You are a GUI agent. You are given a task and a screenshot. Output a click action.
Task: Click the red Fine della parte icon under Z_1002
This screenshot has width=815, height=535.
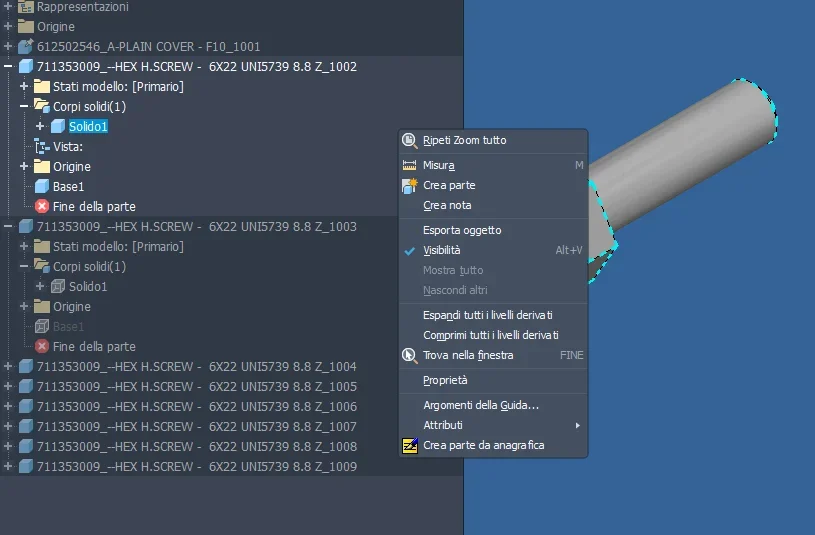(x=41, y=206)
